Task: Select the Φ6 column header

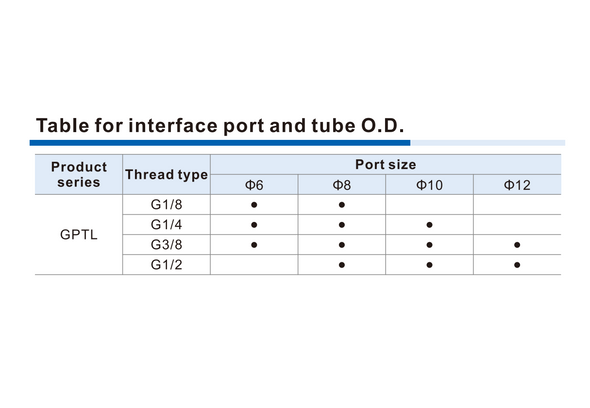Action: point(254,185)
